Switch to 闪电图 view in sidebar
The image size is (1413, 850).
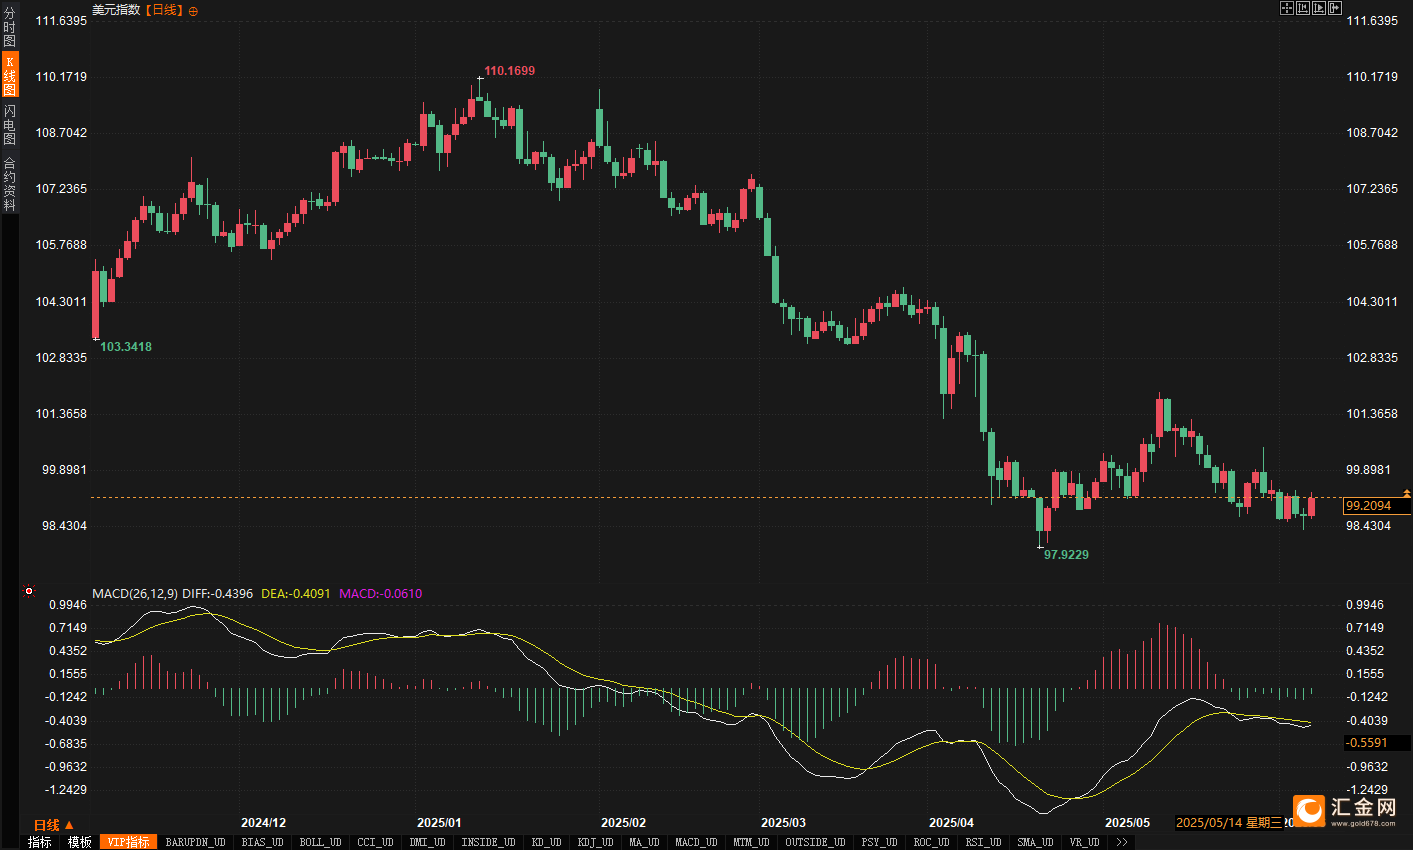[x=9, y=124]
